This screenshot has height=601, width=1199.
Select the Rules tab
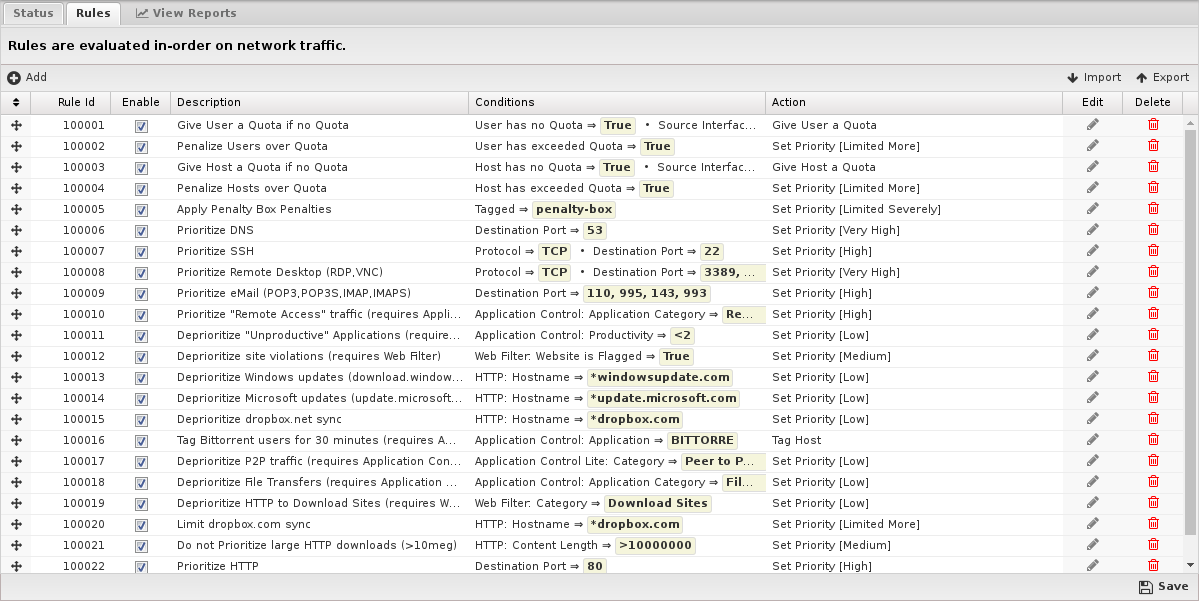93,13
